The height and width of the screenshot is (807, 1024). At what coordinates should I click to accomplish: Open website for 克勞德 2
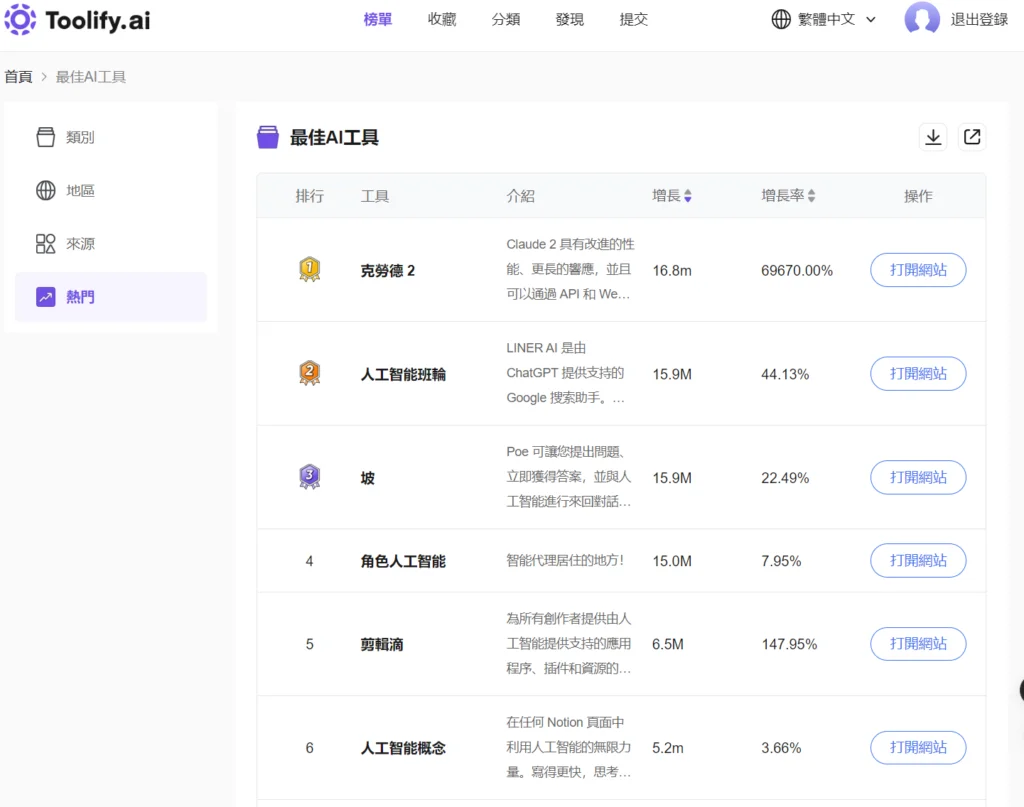[918, 270]
